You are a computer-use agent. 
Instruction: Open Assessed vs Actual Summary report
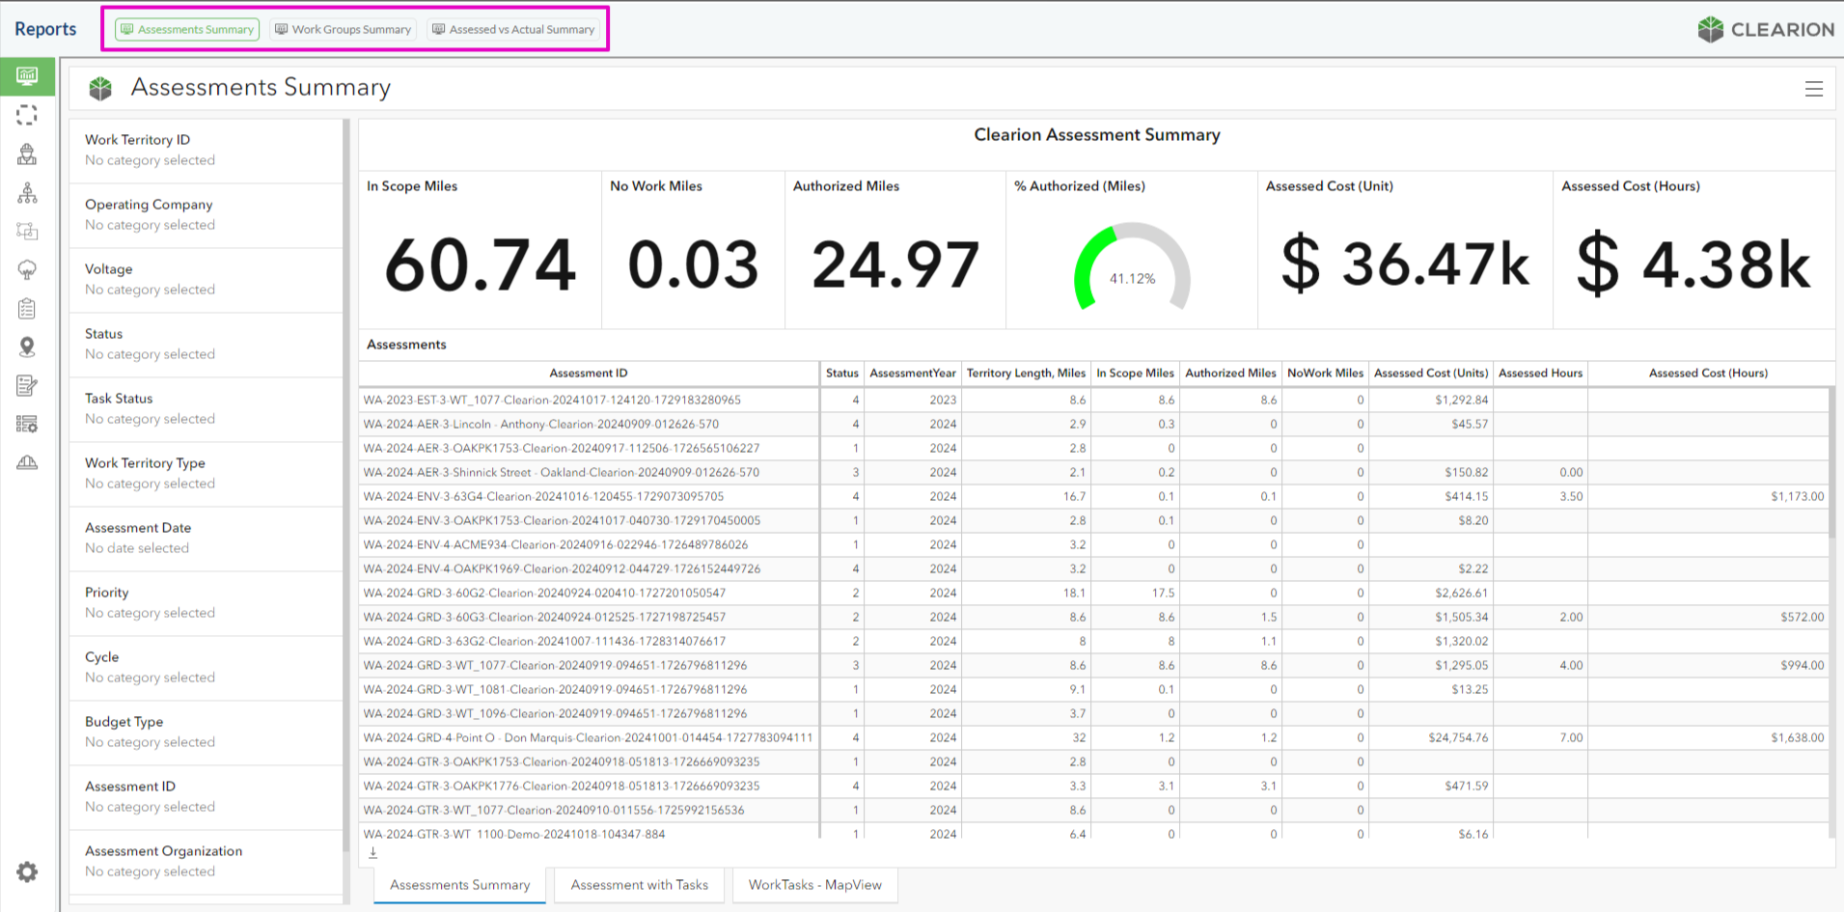click(x=513, y=30)
